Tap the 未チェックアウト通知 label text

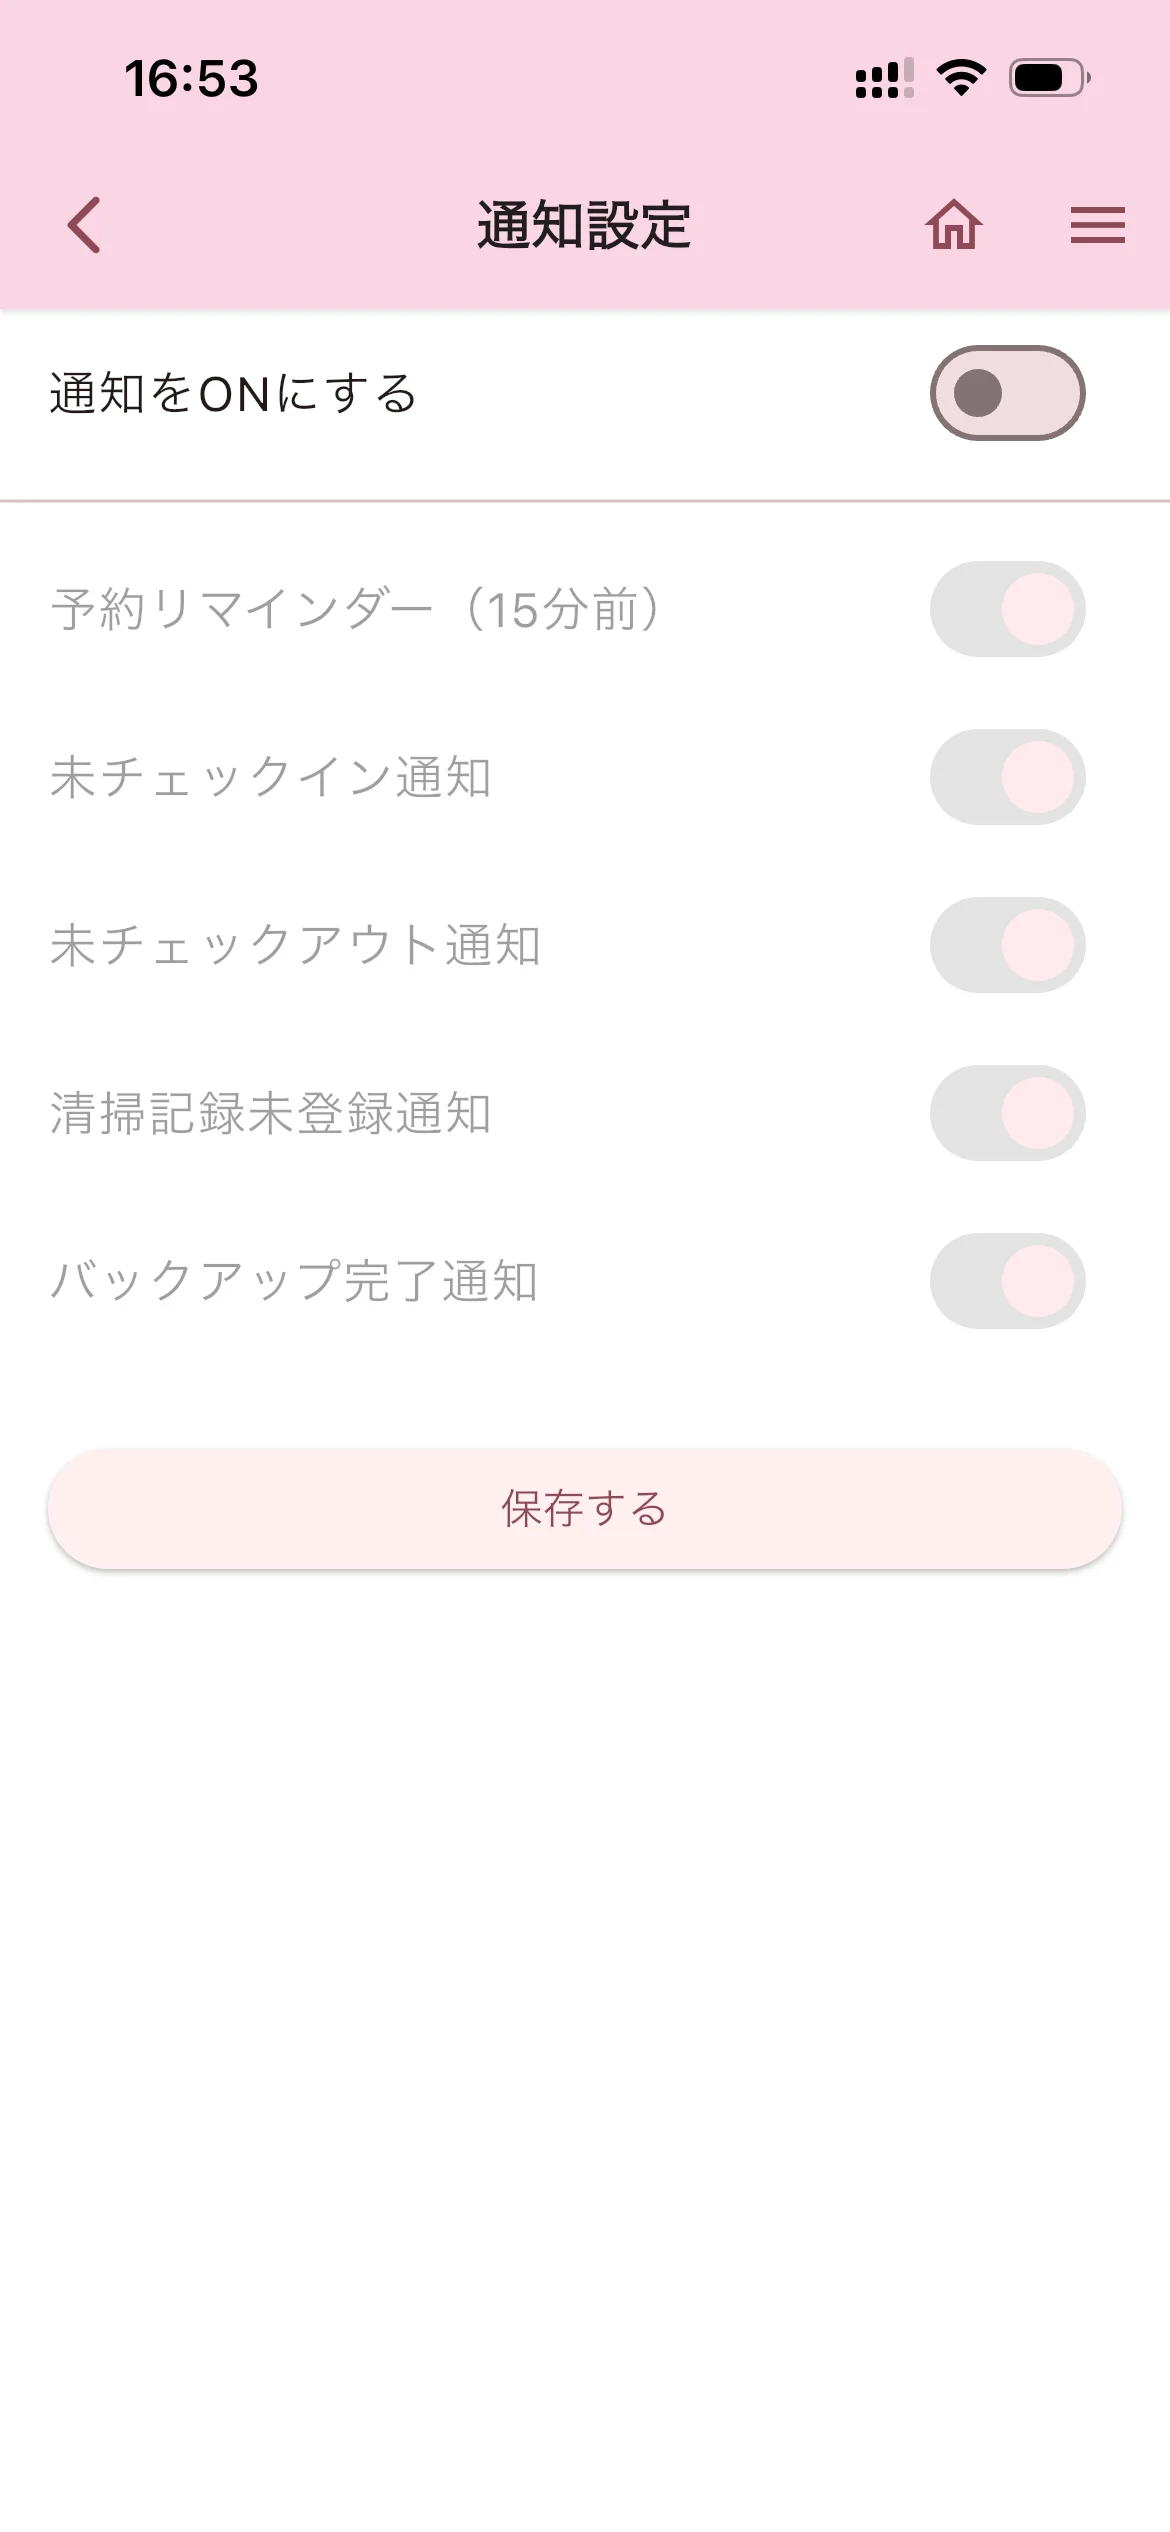(x=295, y=945)
